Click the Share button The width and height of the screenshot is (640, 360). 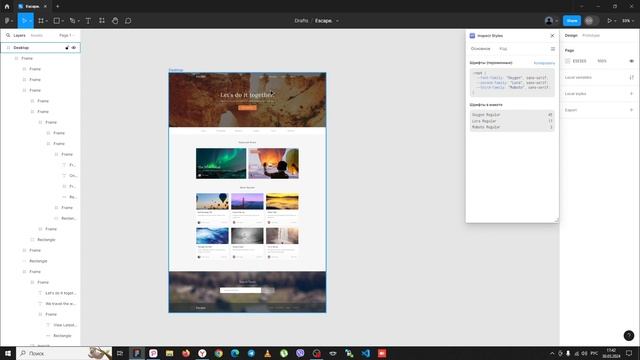point(572,20)
